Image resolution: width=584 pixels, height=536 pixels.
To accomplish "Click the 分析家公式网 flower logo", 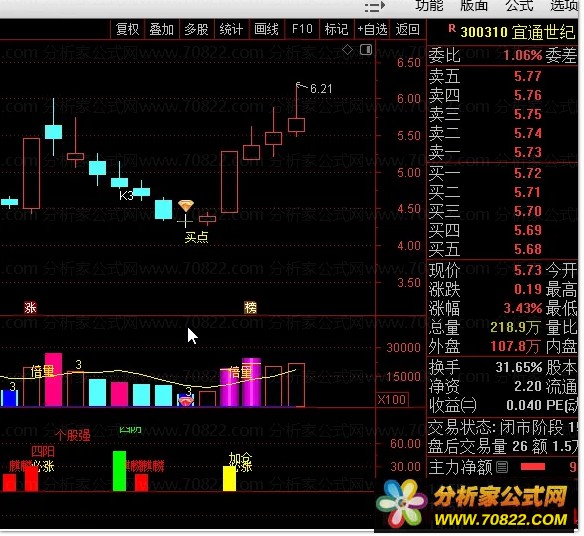I will (x=402, y=503).
